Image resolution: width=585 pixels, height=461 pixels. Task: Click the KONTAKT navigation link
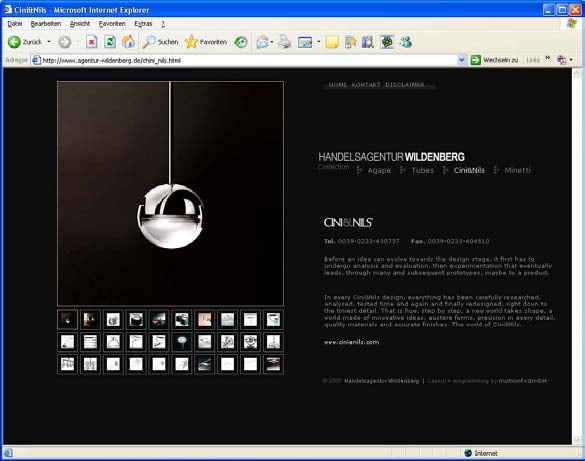coord(366,85)
